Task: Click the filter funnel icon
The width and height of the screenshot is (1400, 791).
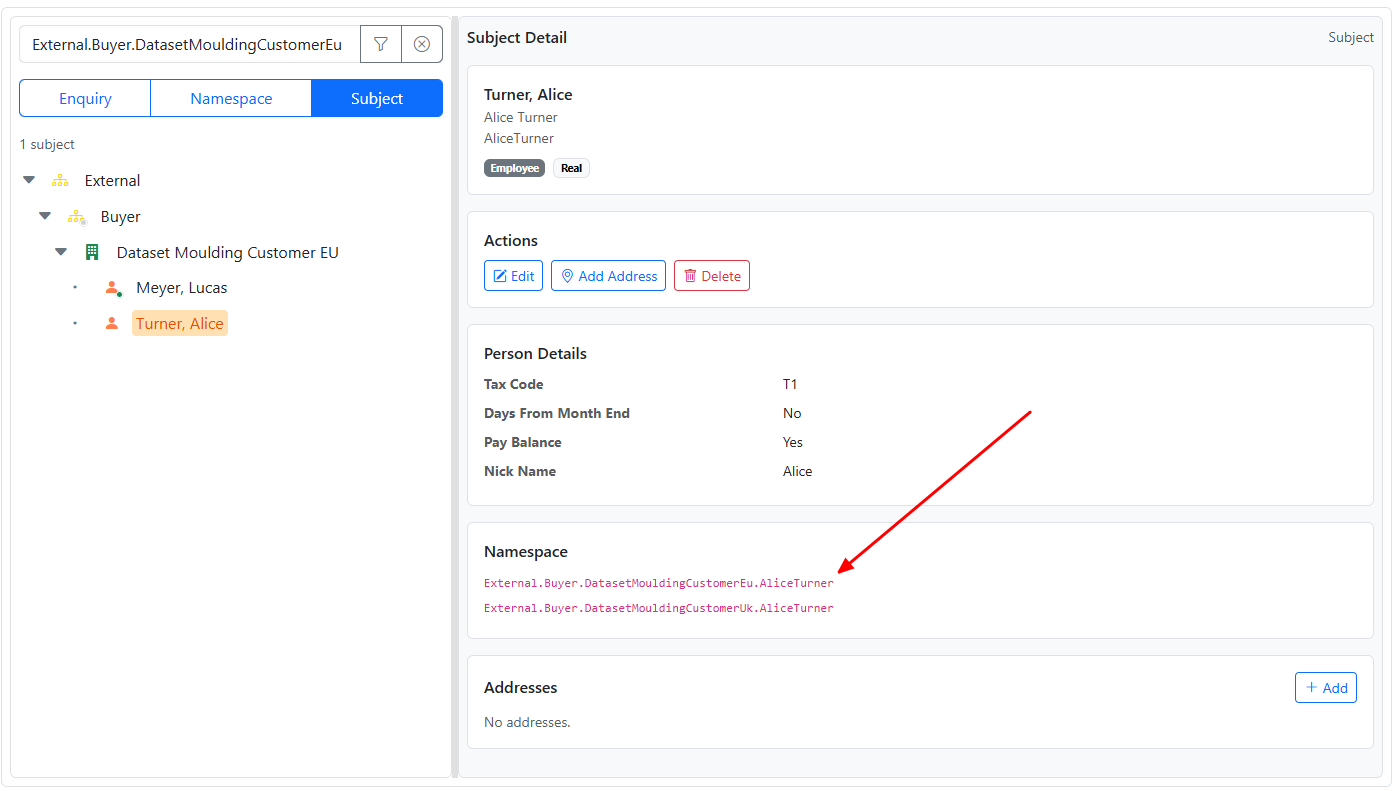Action: [x=381, y=44]
